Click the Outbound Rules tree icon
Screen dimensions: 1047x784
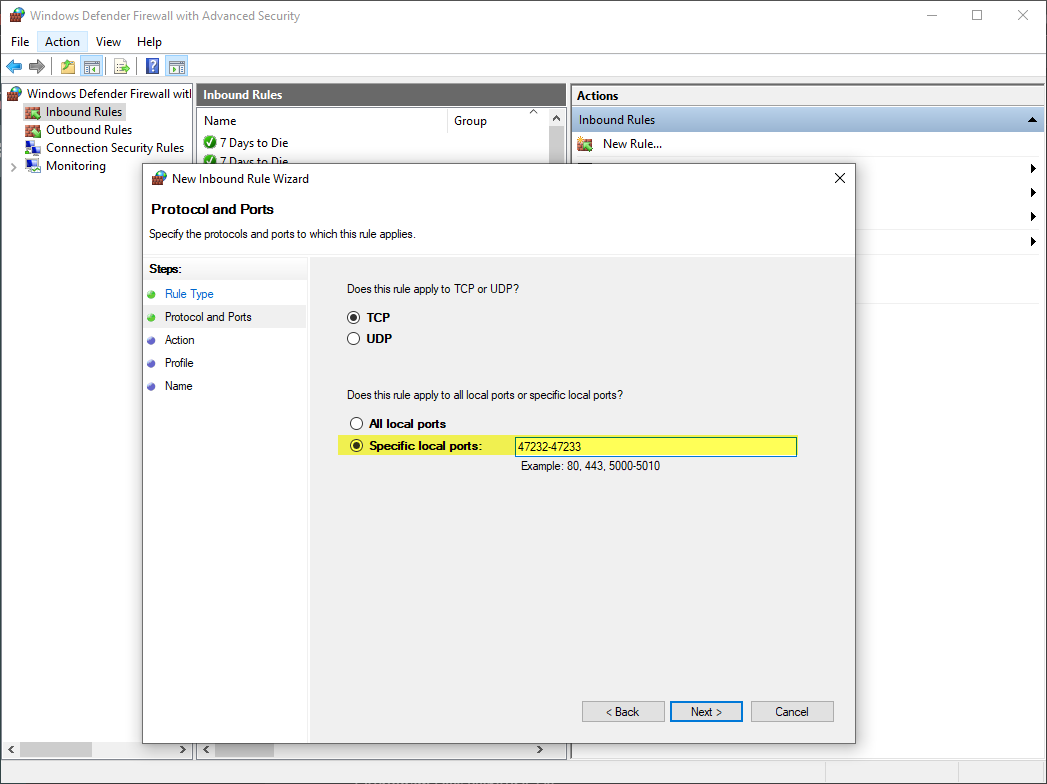click(33, 130)
